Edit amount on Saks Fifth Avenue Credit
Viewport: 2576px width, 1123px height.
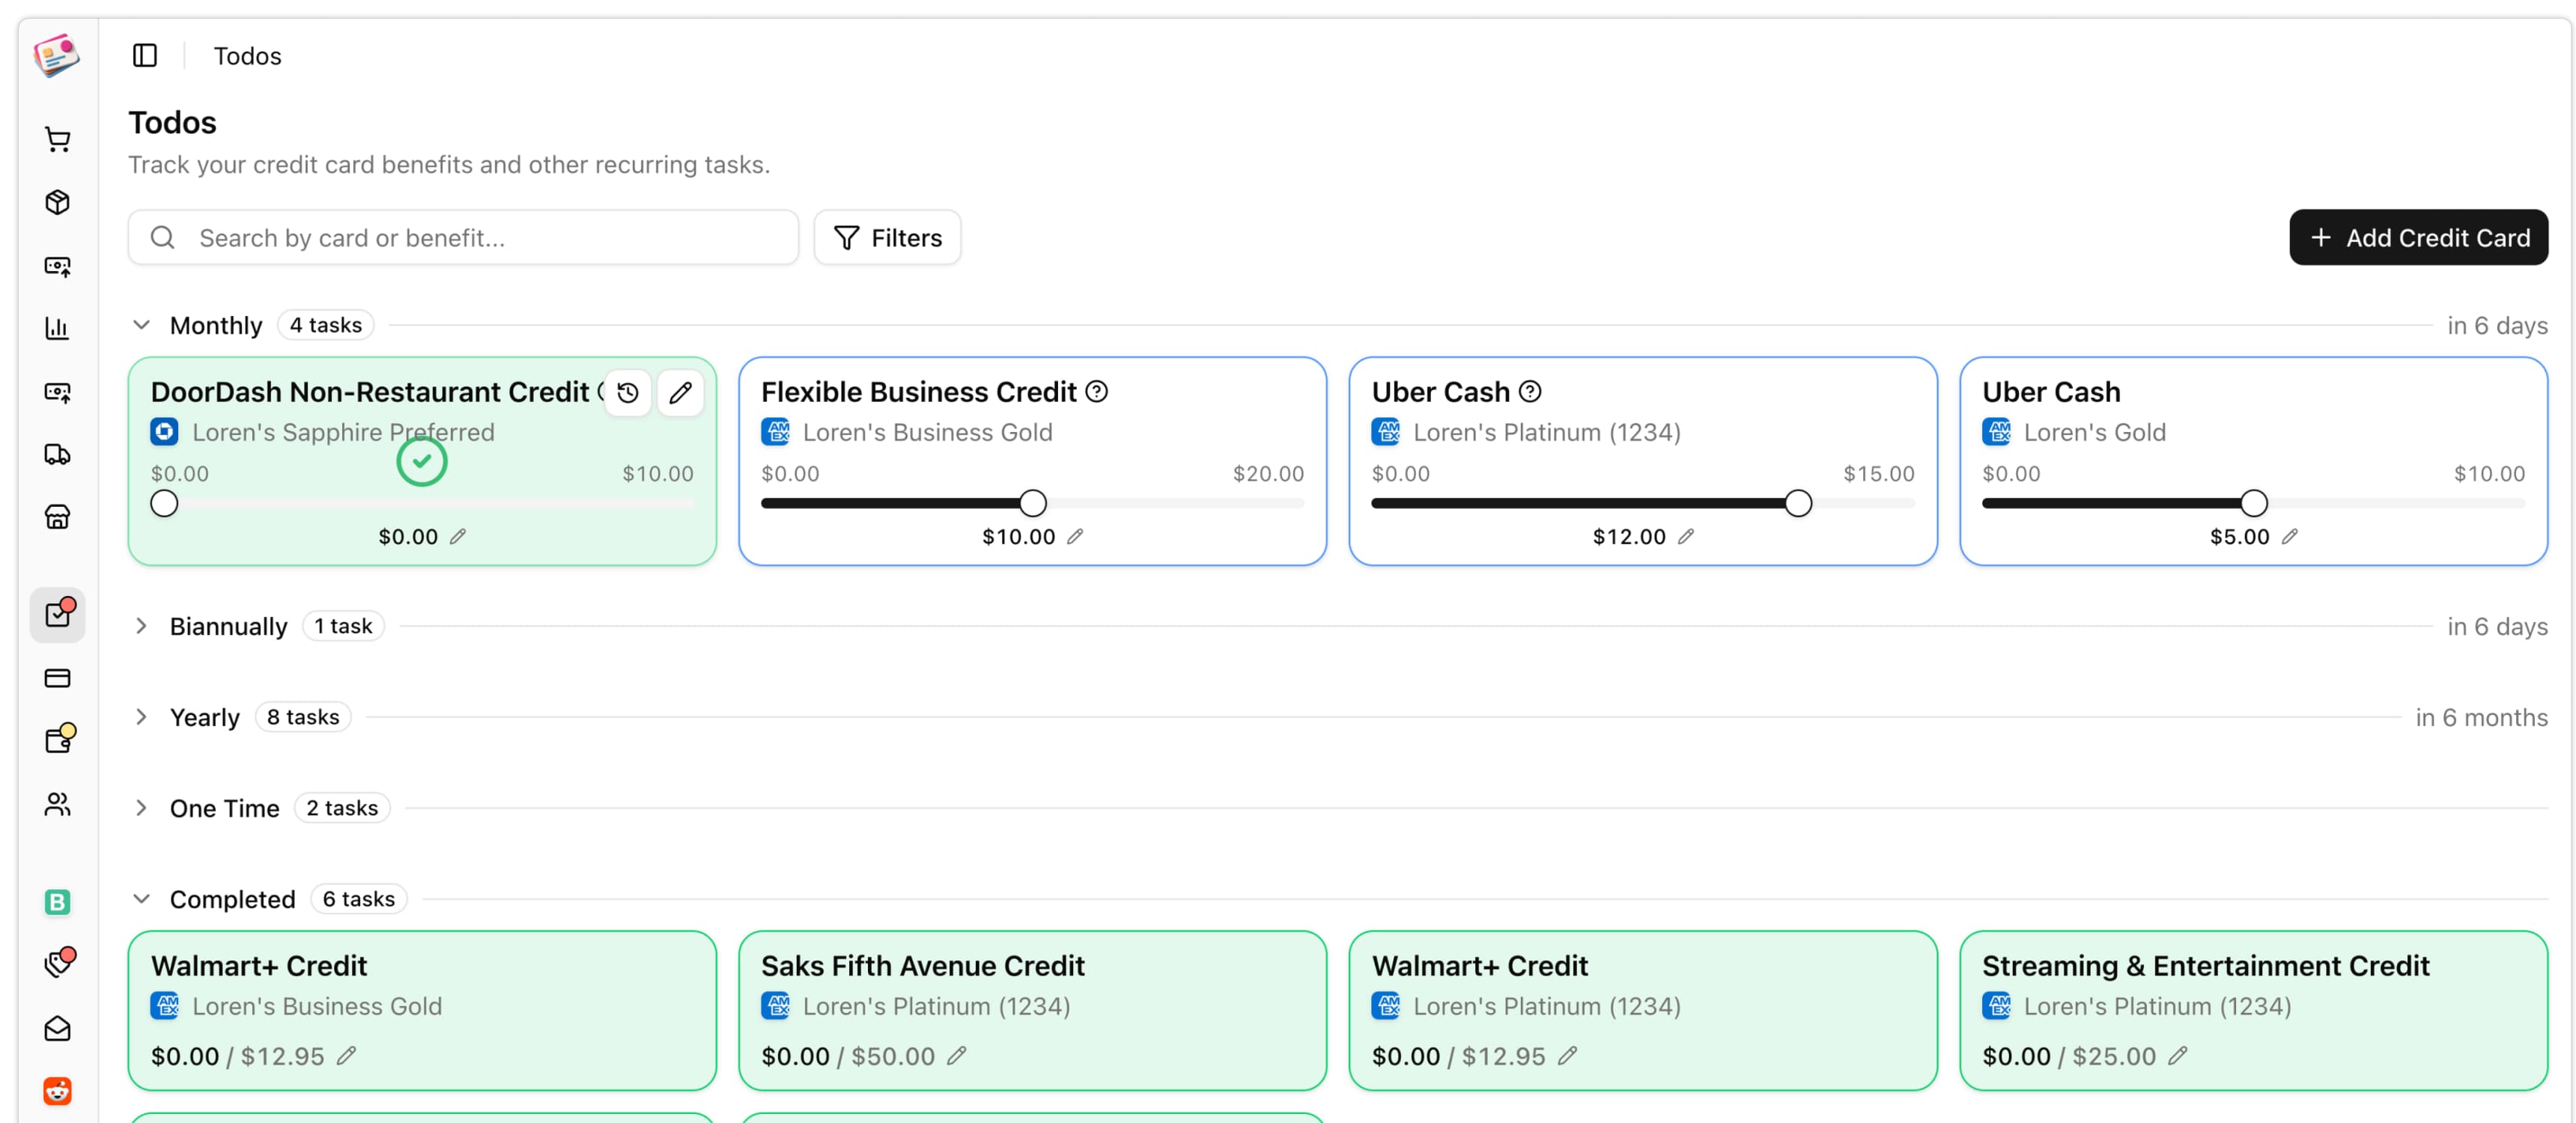(957, 1055)
